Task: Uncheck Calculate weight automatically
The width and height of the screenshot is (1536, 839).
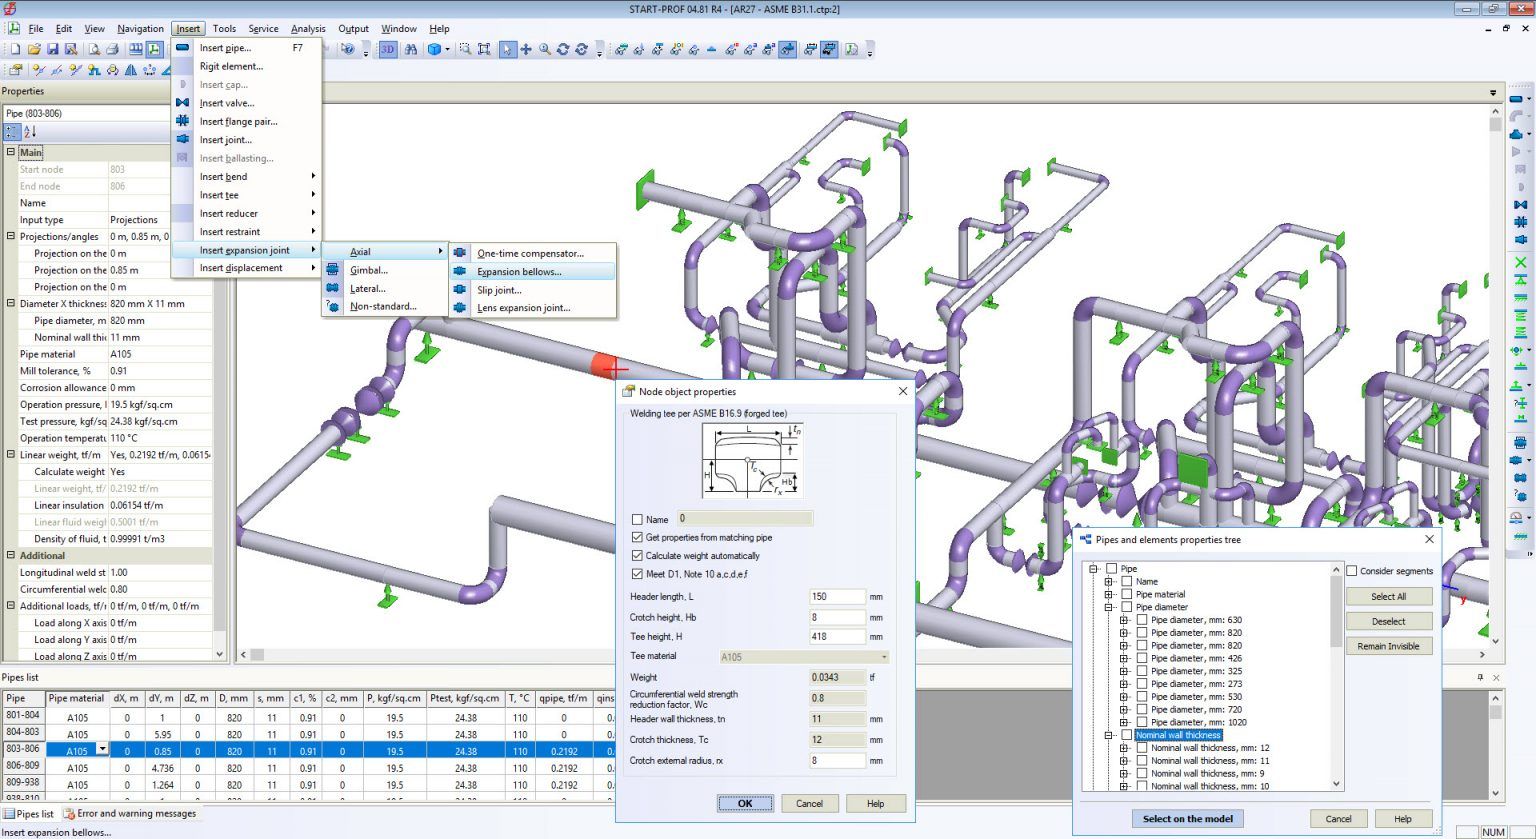Action: (638, 556)
